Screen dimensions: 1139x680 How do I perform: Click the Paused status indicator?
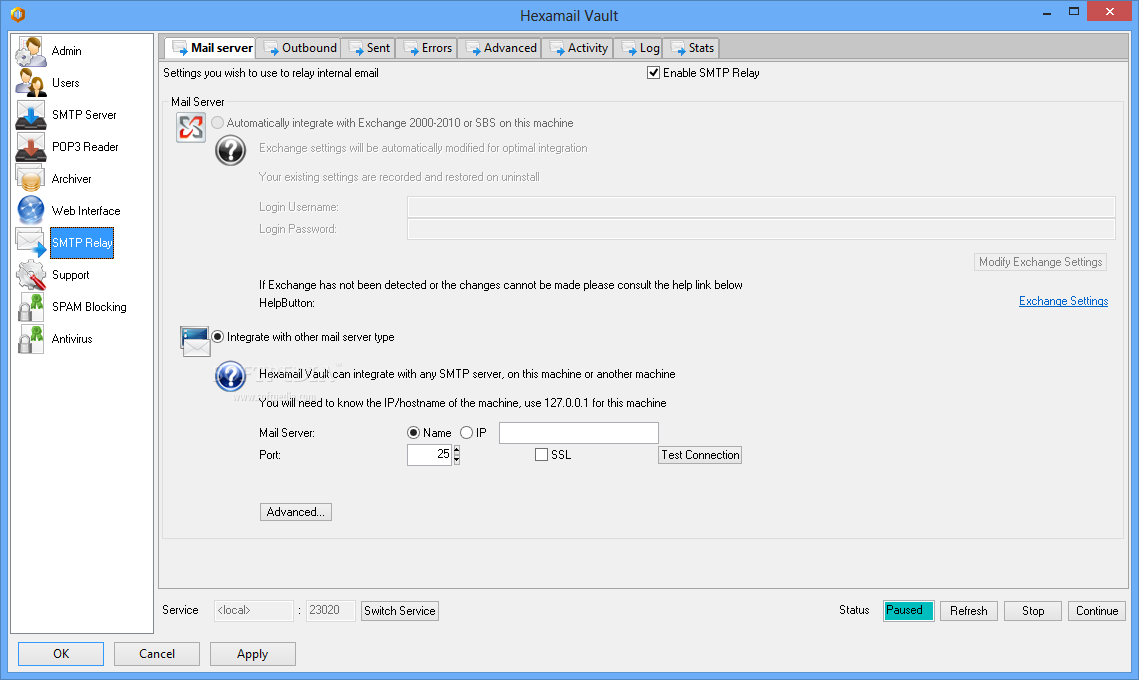909,611
